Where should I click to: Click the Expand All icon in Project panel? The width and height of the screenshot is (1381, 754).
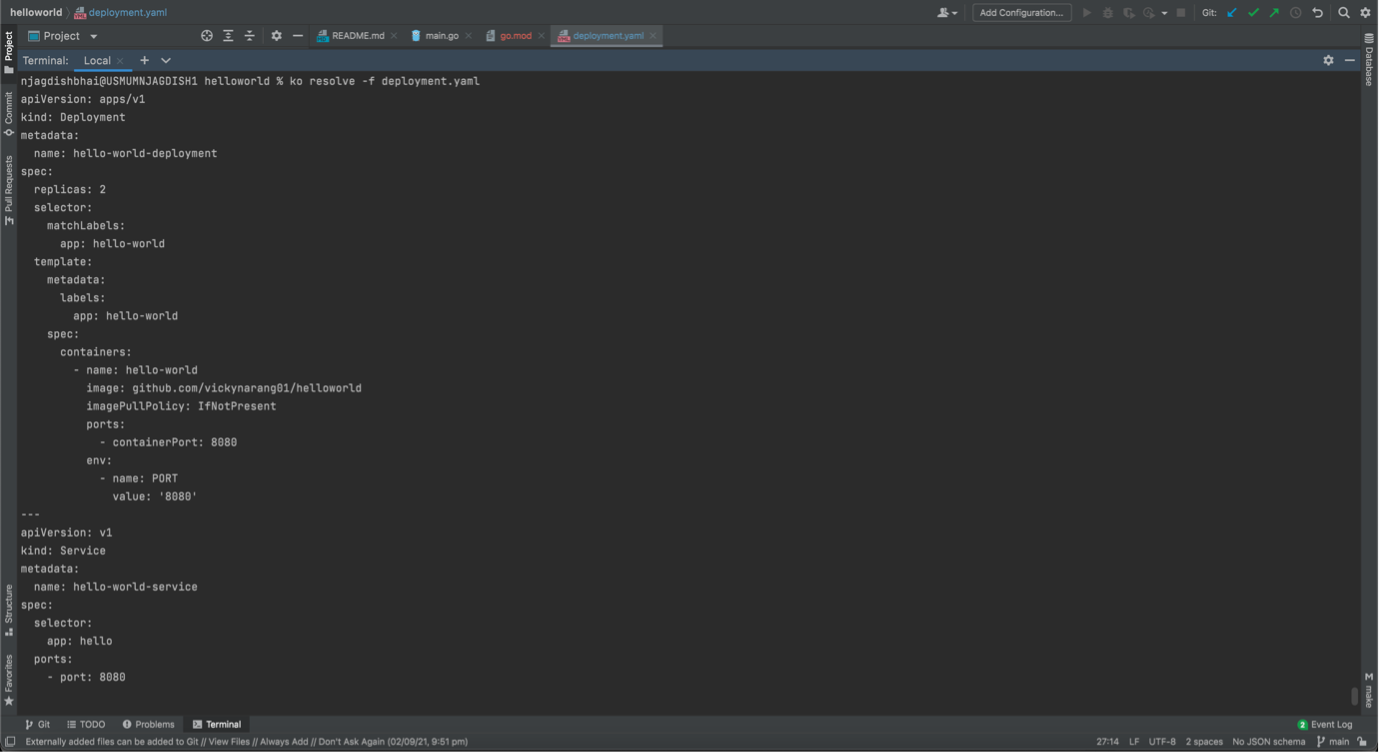(x=228, y=36)
